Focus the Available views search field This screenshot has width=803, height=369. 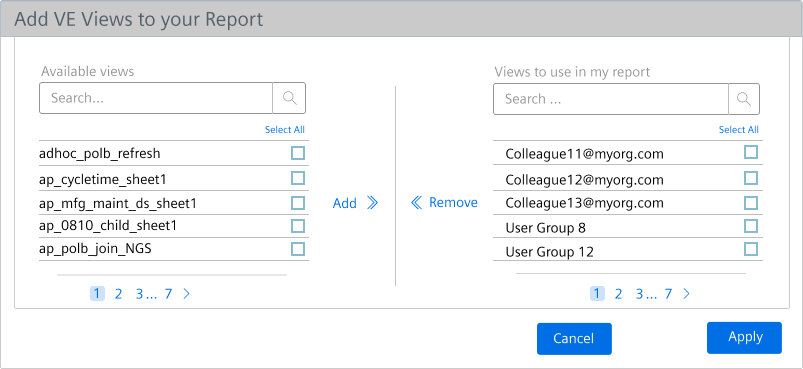pos(156,98)
